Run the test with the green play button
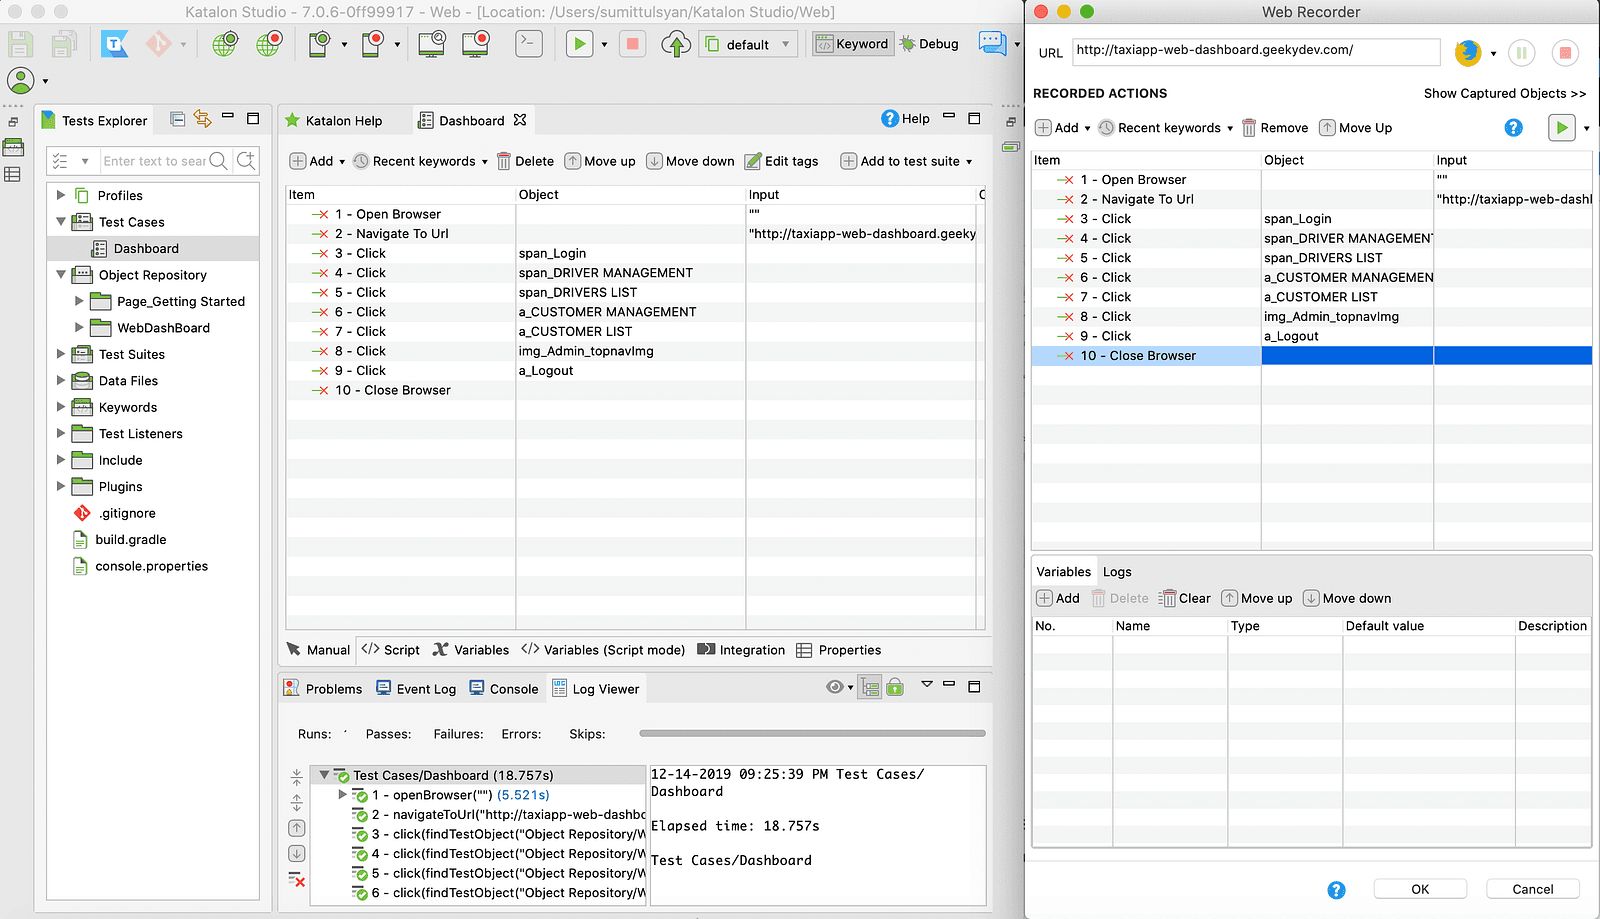The width and height of the screenshot is (1600, 919). click(x=579, y=44)
